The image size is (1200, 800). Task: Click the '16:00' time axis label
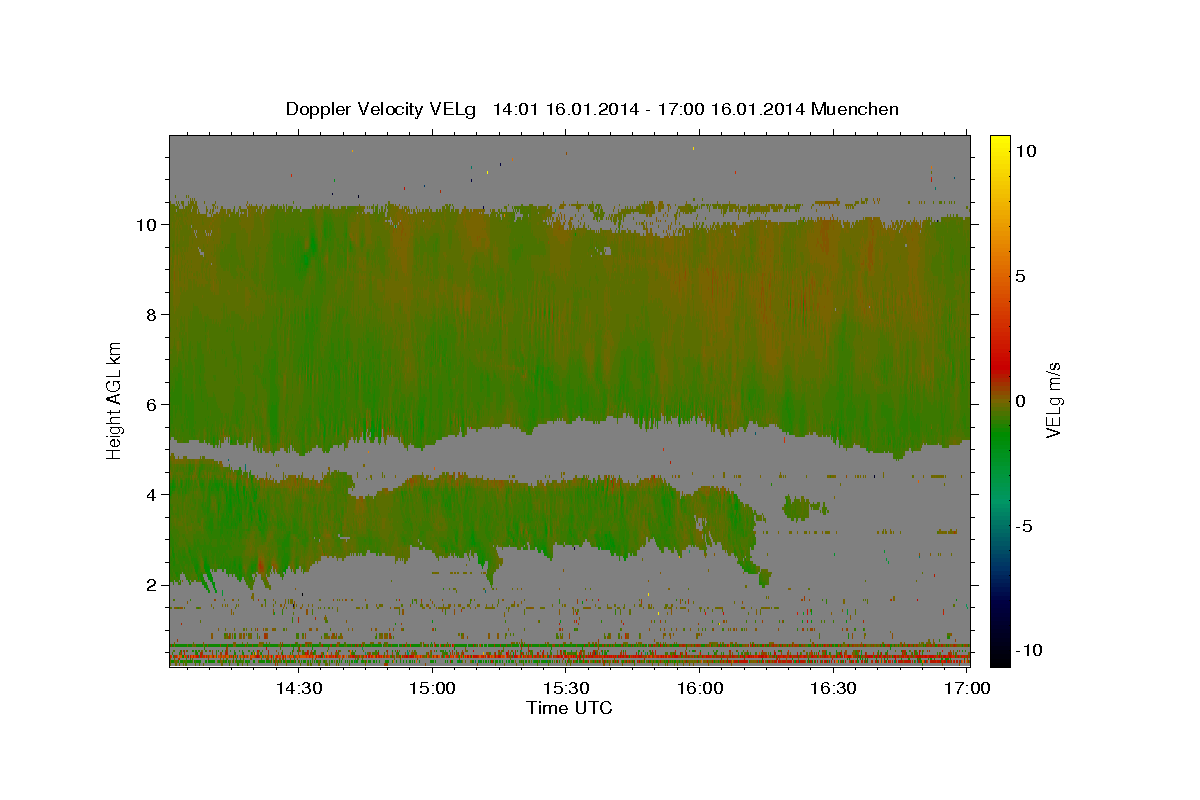coord(700,688)
